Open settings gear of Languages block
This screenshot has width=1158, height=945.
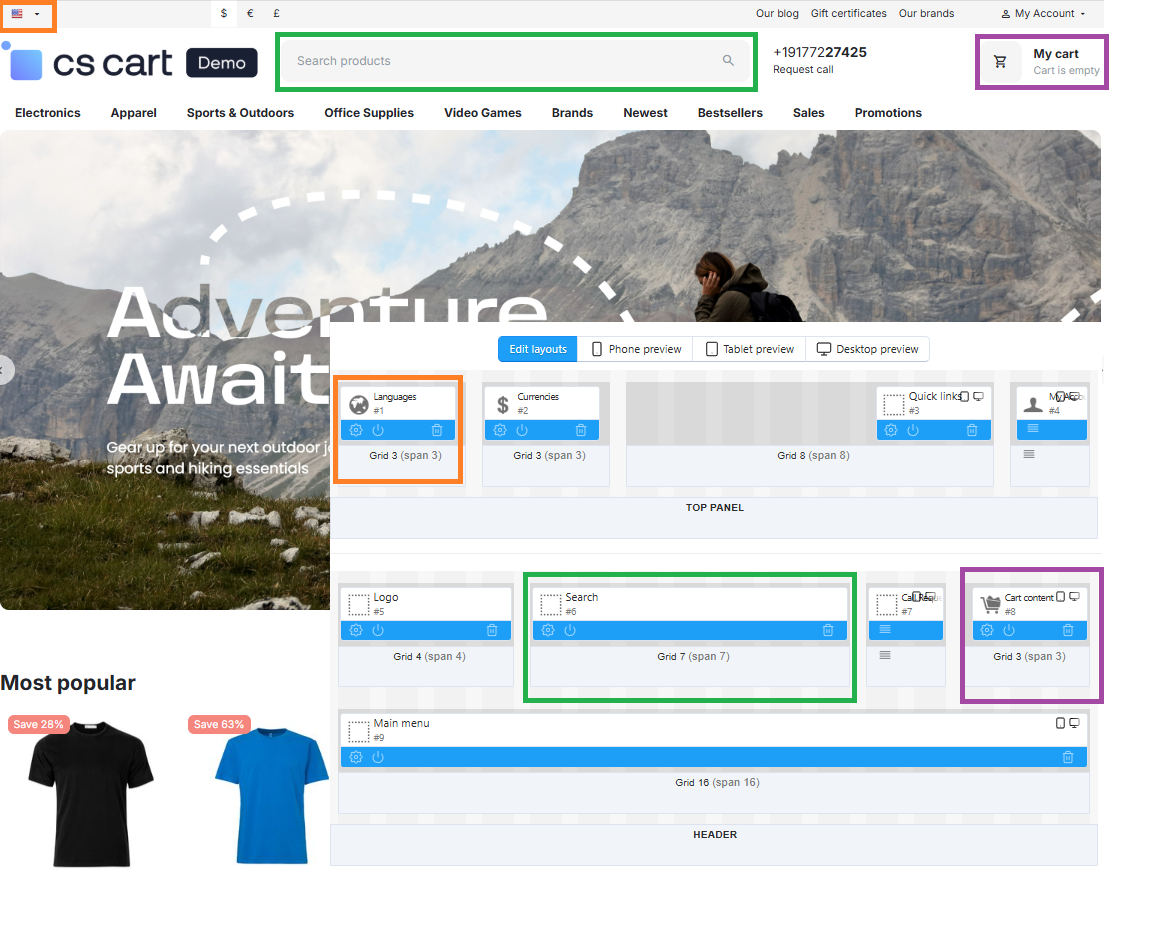coord(356,430)
